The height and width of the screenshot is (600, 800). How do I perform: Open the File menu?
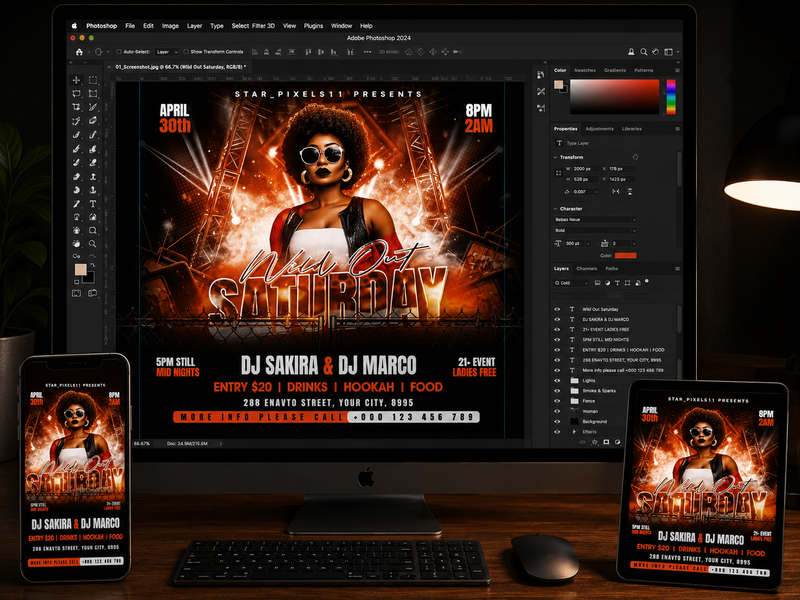point(130,26)
